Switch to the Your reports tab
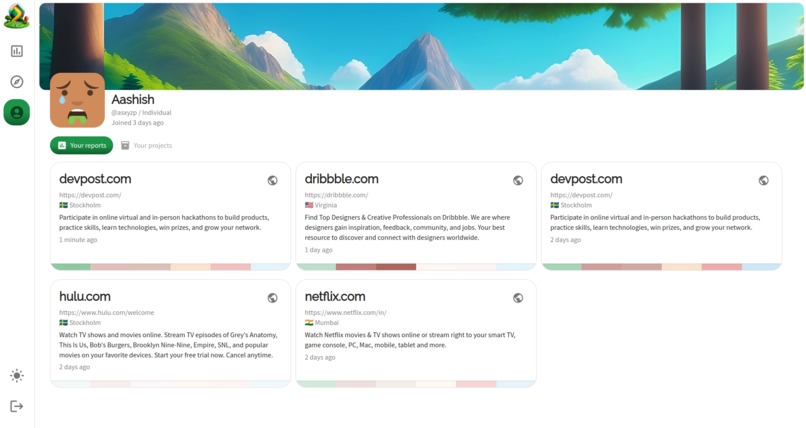Image resolution: width=806 pixels, height=428 pixels. pyautogui.click(x=81, y=145)
